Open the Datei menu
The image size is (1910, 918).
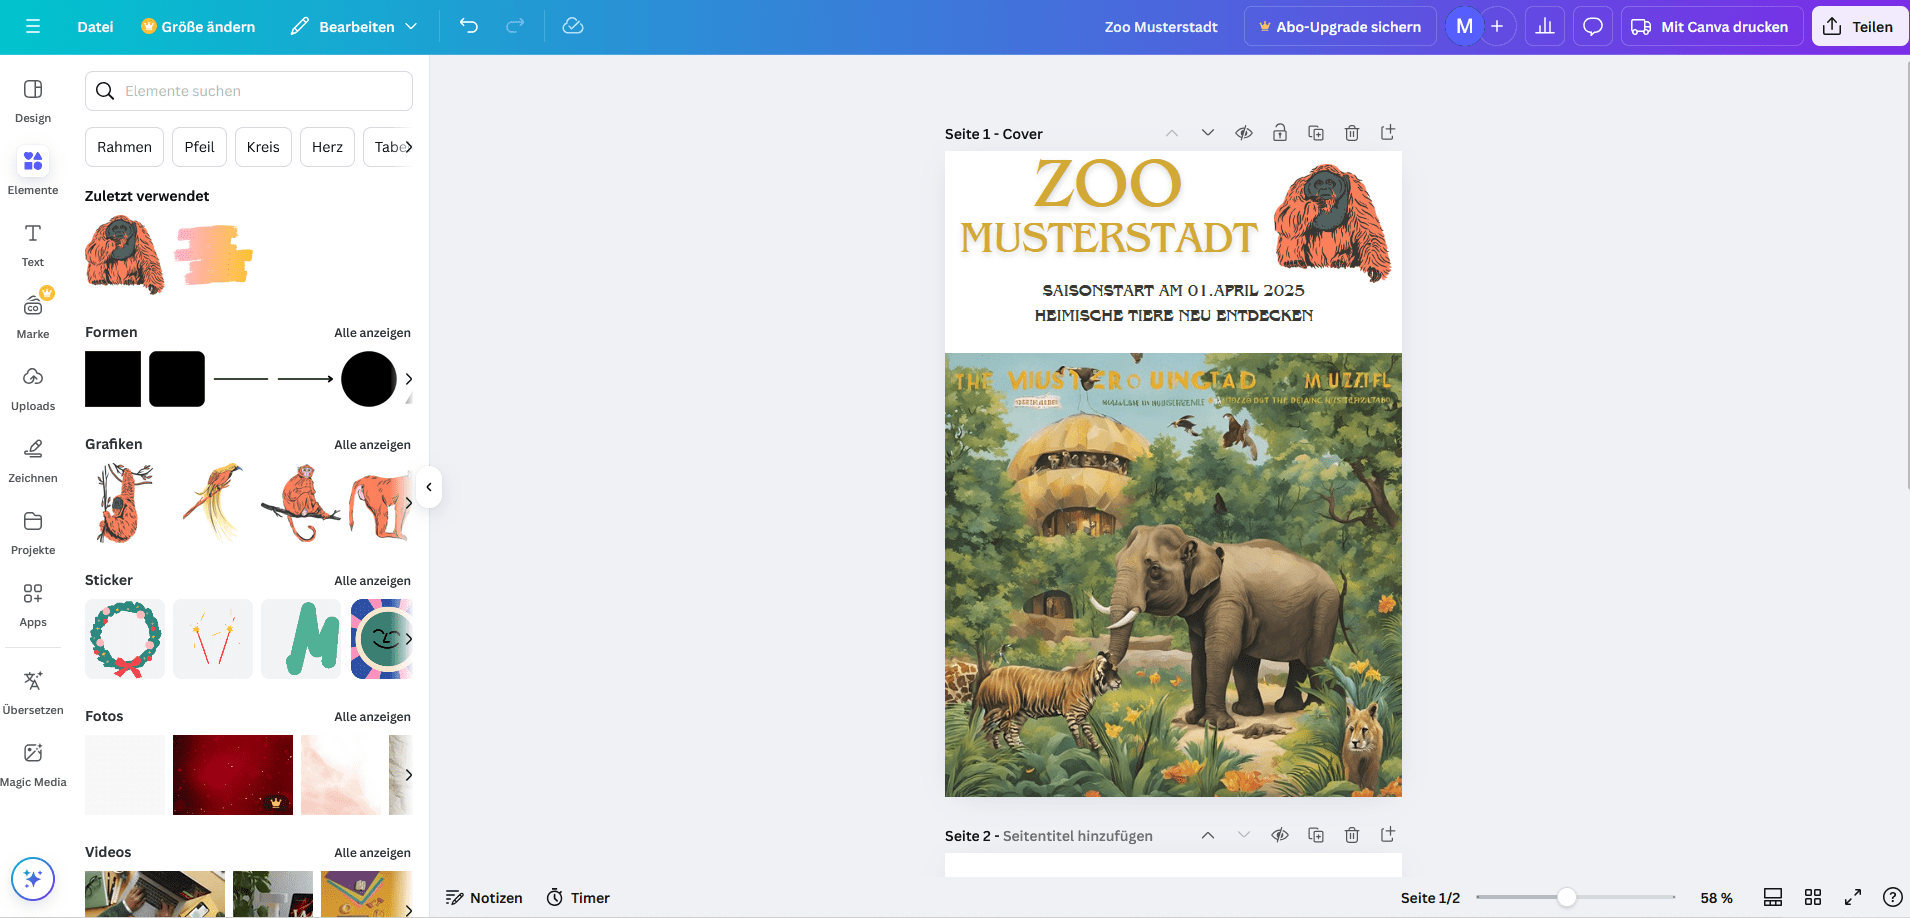[95, 27]
